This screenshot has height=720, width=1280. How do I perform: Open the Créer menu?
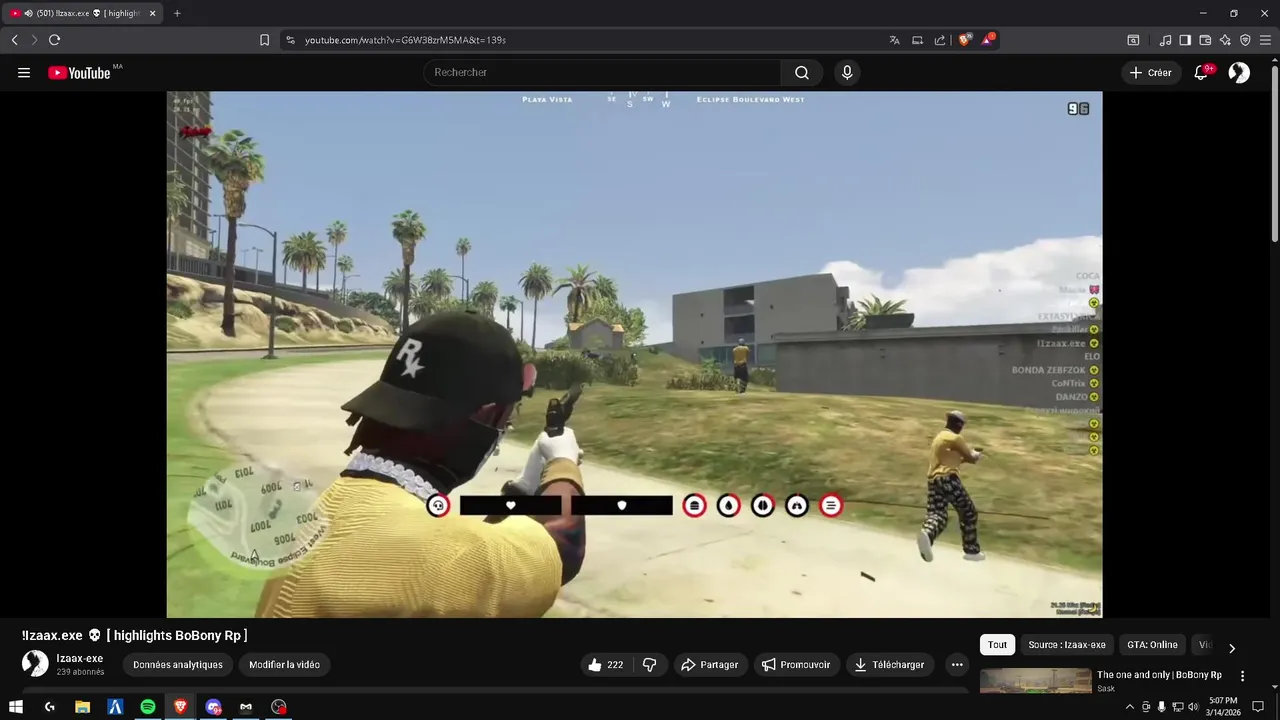[1150, 73]
